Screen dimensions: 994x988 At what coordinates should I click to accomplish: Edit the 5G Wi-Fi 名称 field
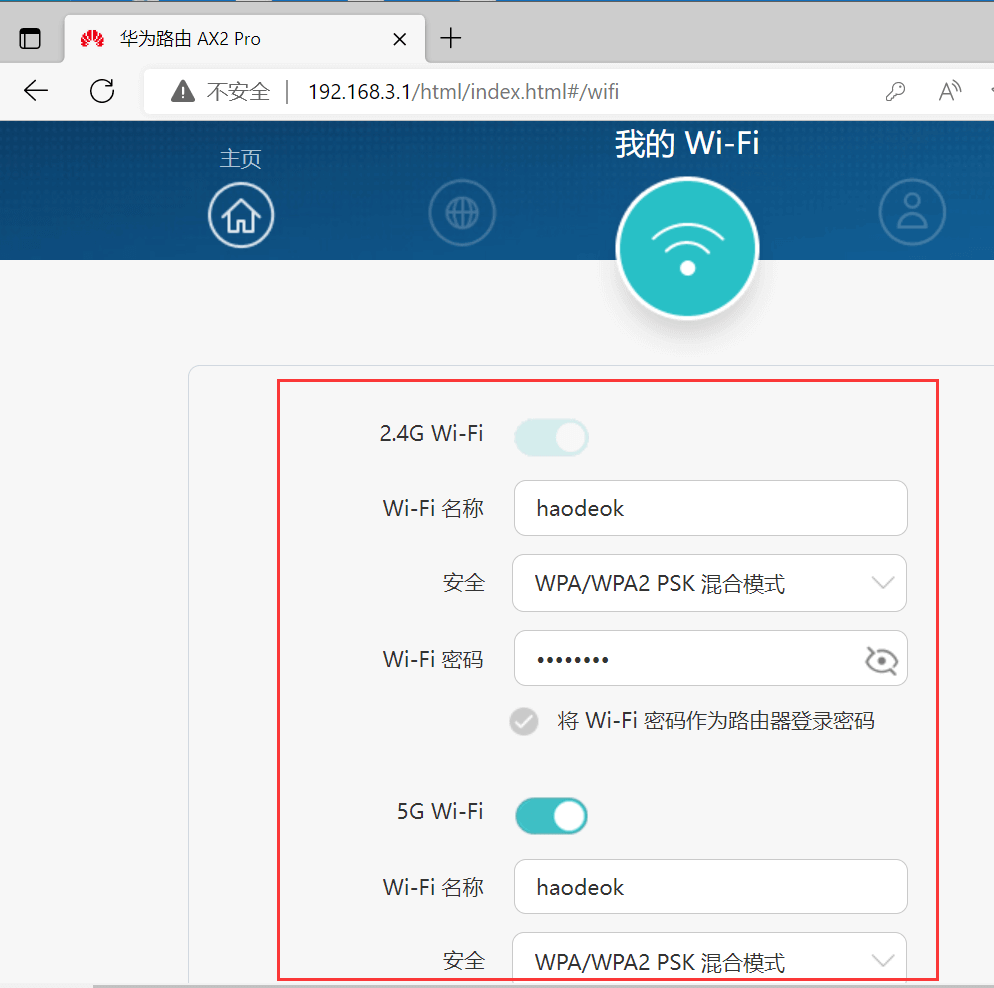(x=711, y=887)
